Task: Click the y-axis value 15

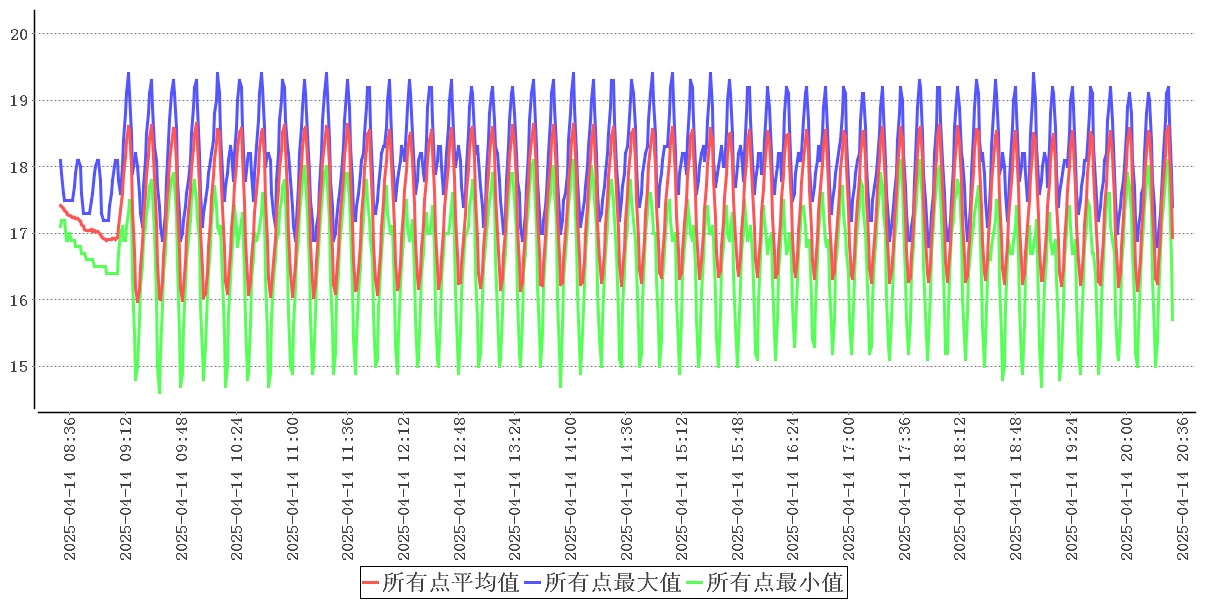Action: click(18, 367)
